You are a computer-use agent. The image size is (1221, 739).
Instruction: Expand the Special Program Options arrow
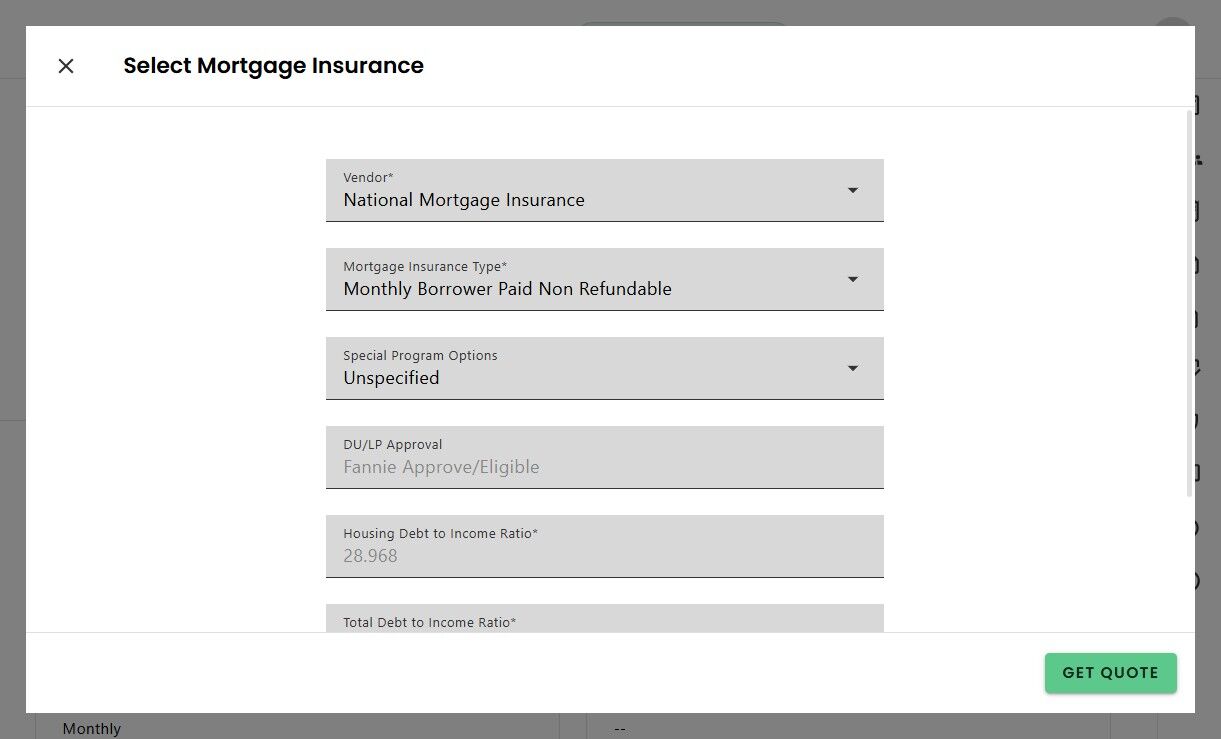(852, 368)
